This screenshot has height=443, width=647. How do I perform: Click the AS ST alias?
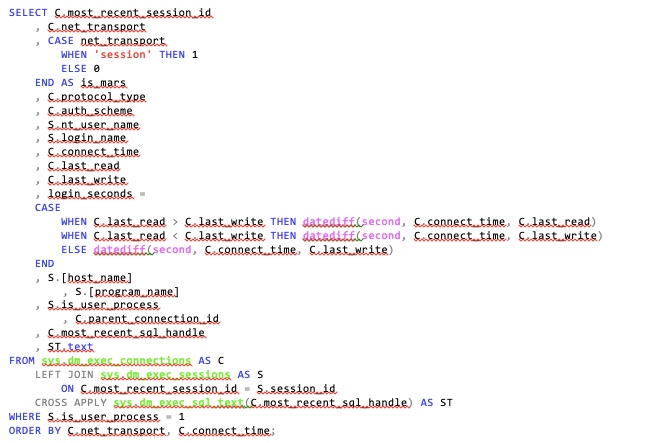point(437,403)
